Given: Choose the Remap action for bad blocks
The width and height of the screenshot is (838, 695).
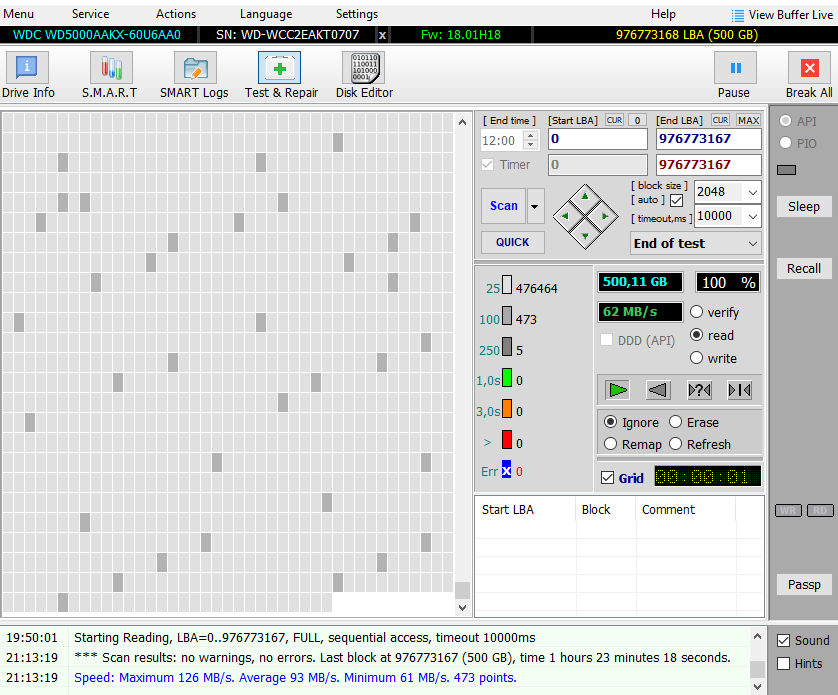Looking at the screenshot, I should coord(611,444).
